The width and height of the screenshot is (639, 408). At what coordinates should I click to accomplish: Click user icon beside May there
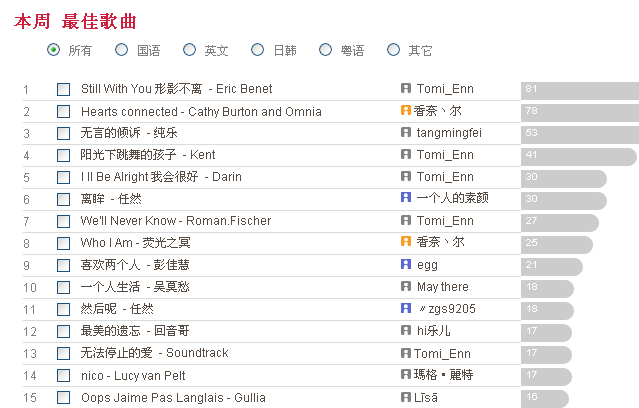(x=406, y=286)
